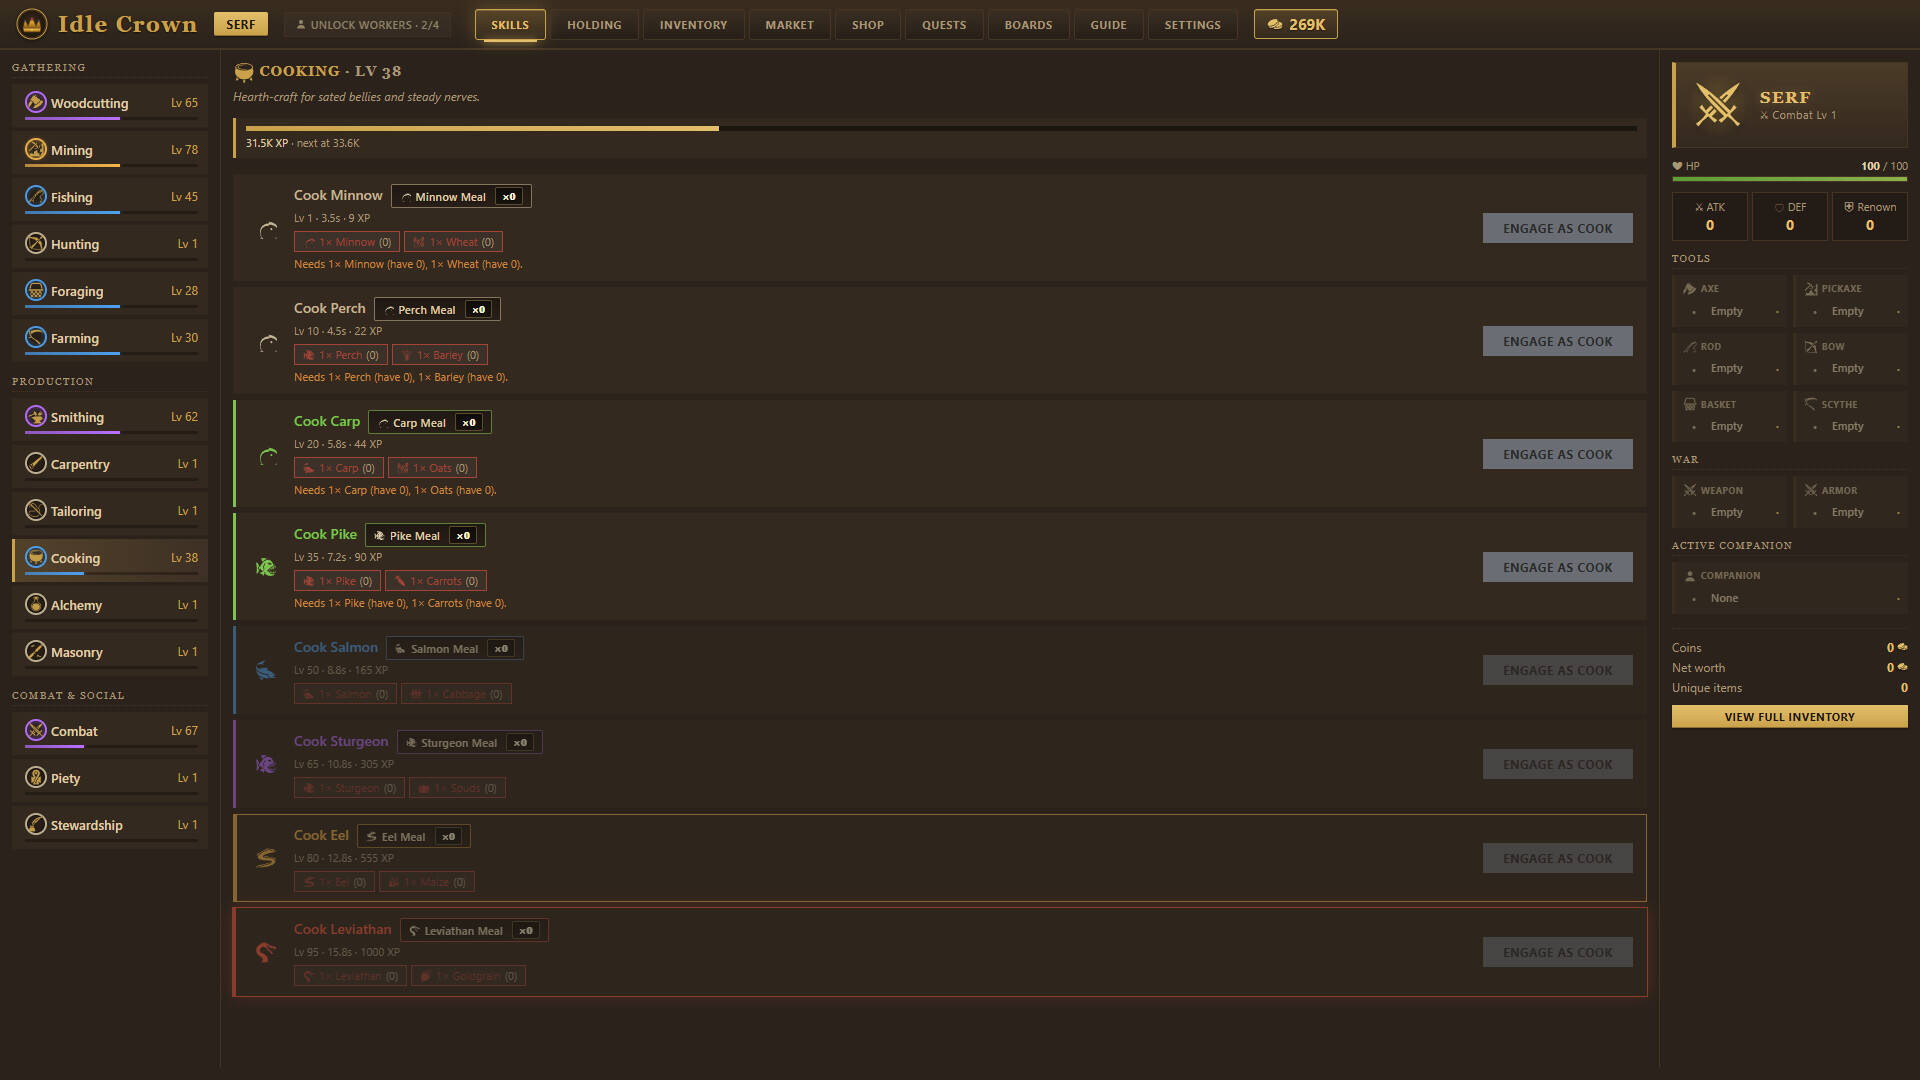Open the Mining skill
Screen dimensions: 1920x1080
pos(110,150)
